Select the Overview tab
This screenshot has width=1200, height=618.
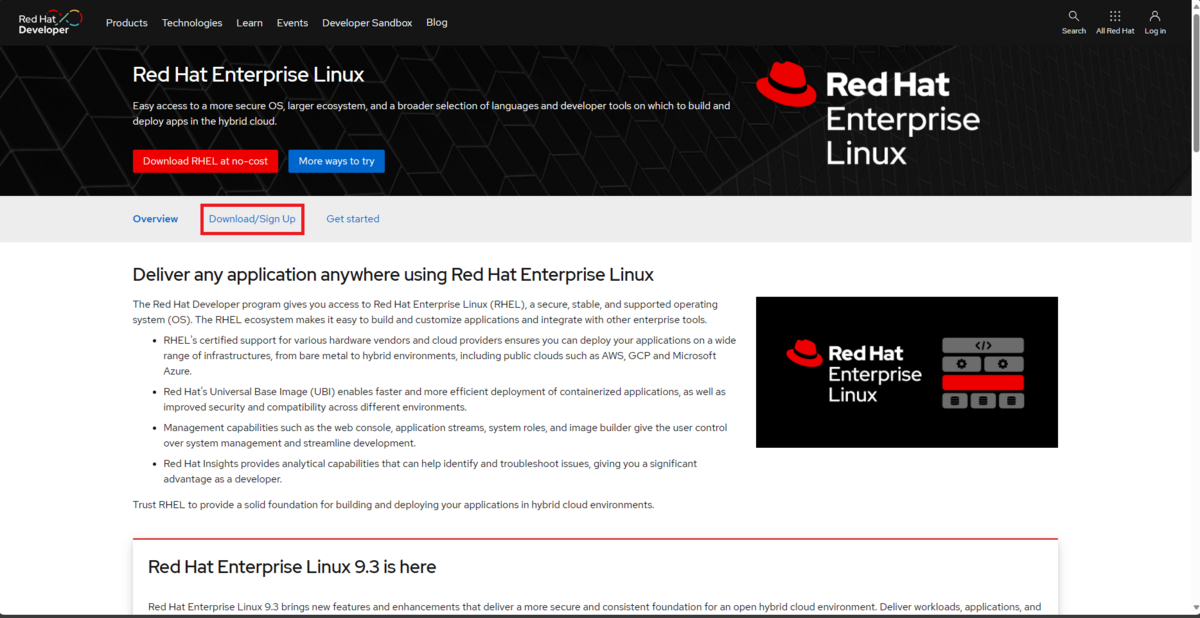pyautogui.click(x=155, y=219)
